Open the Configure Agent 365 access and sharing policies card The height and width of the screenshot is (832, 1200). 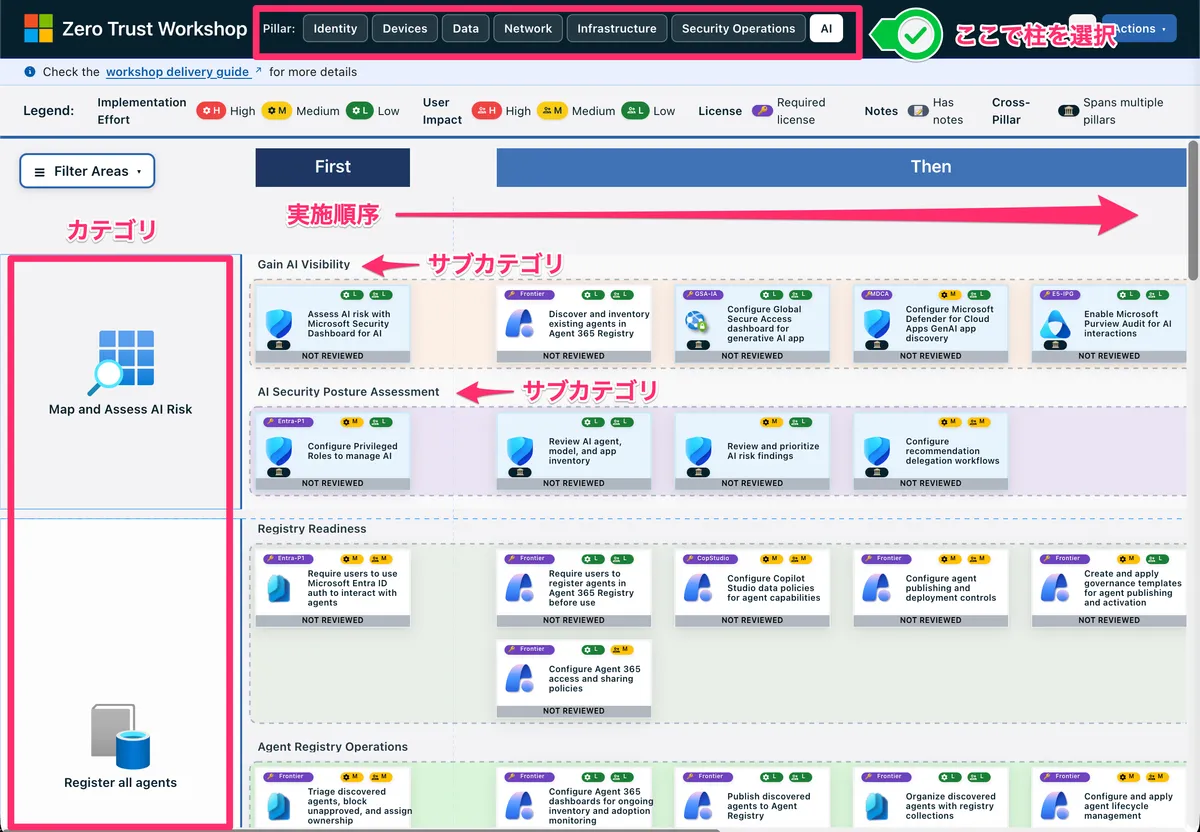click(x=573, y=678)
